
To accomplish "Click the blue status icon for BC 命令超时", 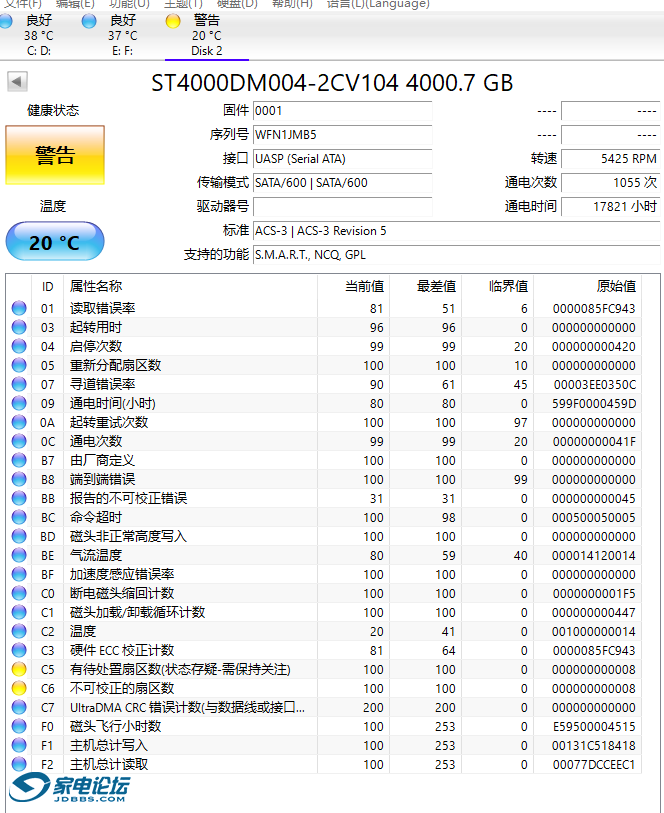I will pyautogui.click(x=19, y=517).
